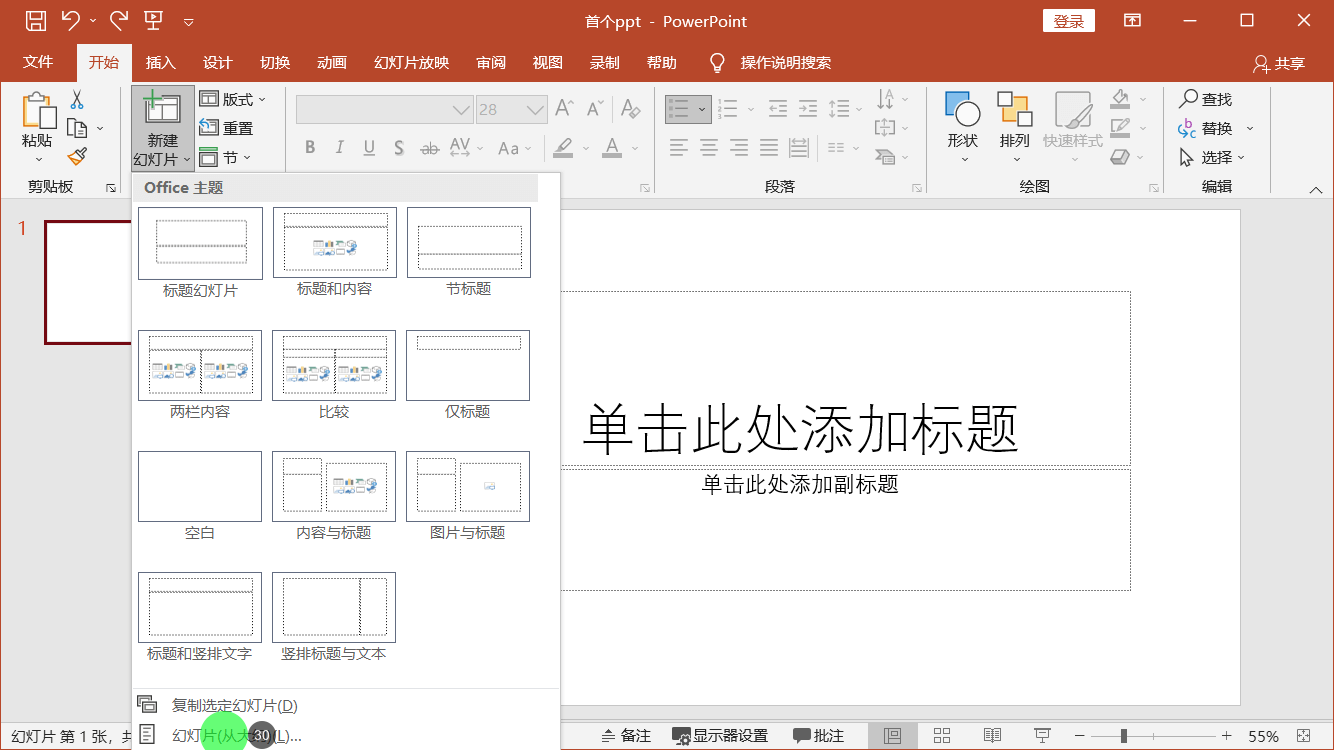
Task: Click the tell me search (操作说明搜索) box
Action: click(786, 62)
